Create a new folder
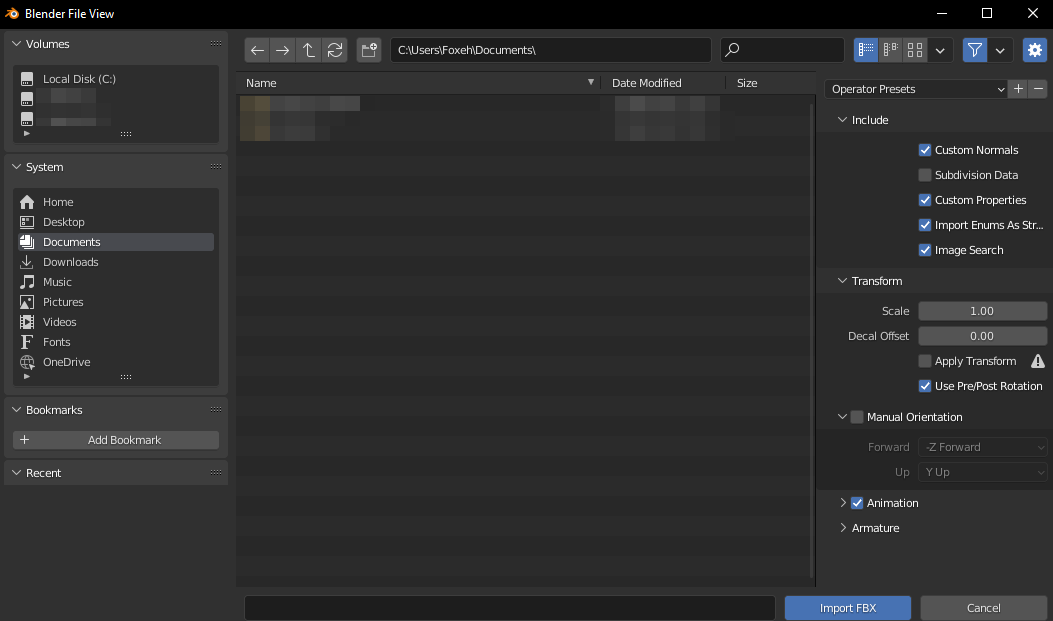1053x621 pixels. click(369, 50)
